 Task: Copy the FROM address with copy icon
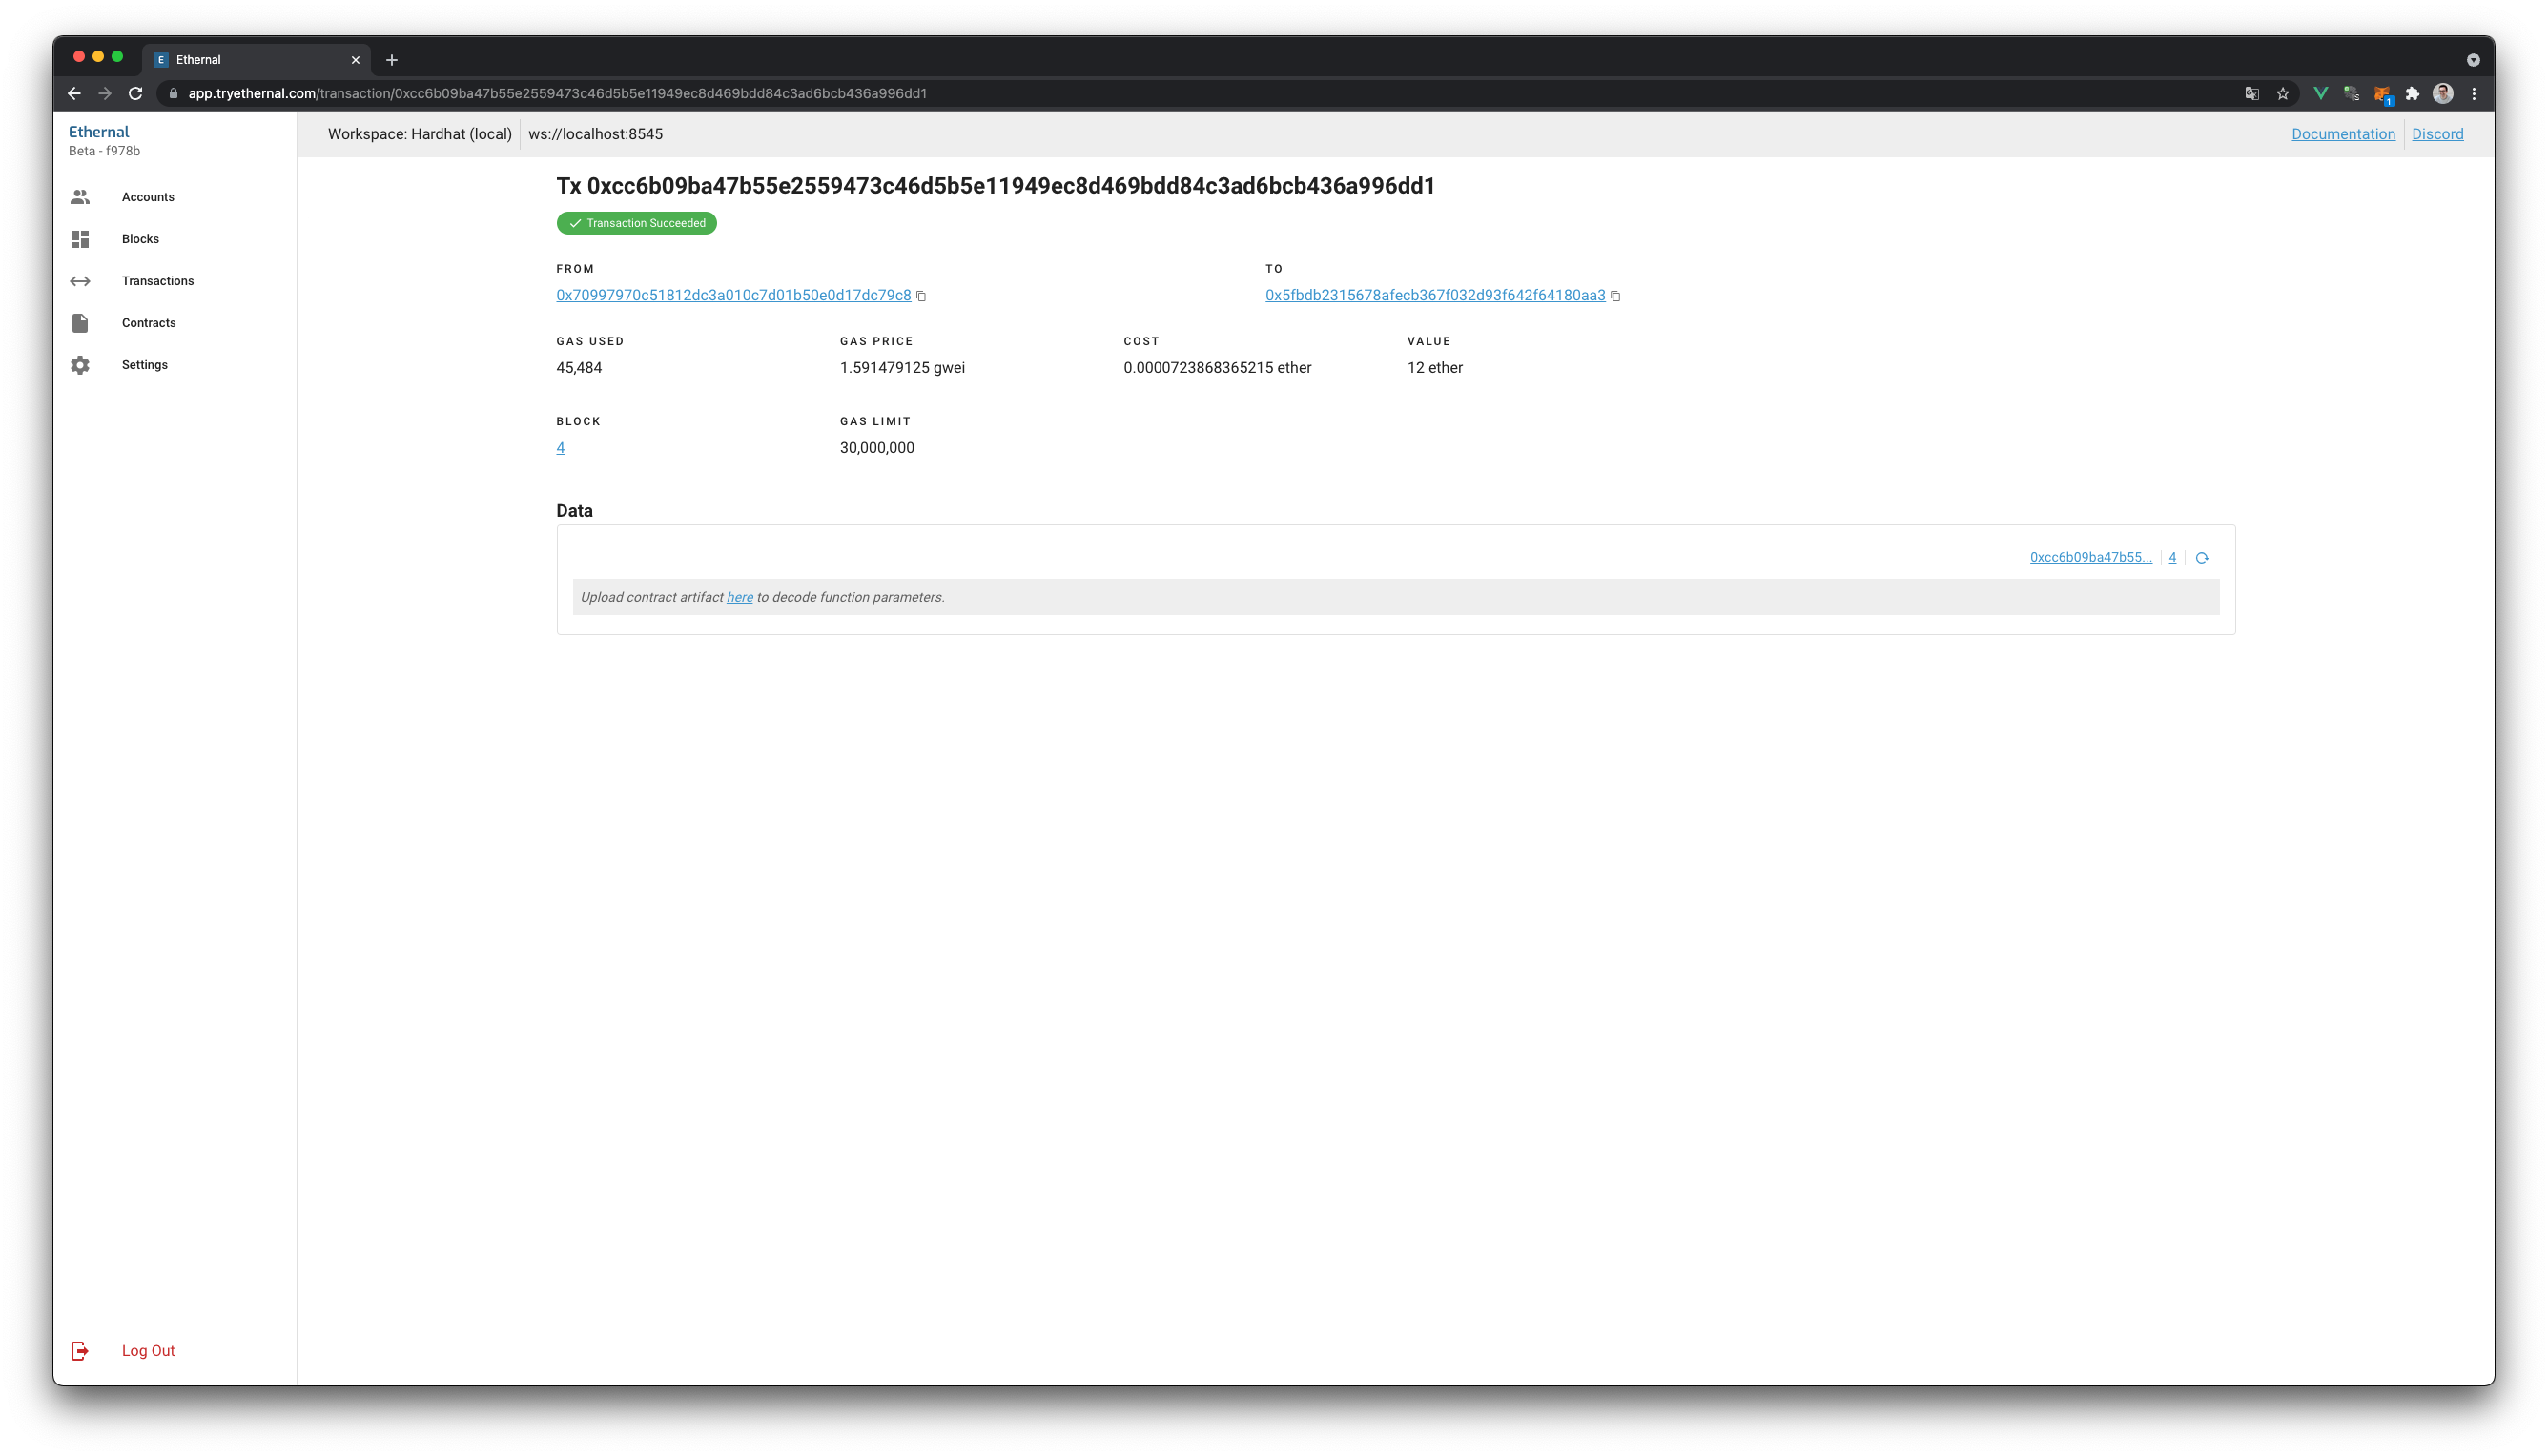tap(921, 296)
